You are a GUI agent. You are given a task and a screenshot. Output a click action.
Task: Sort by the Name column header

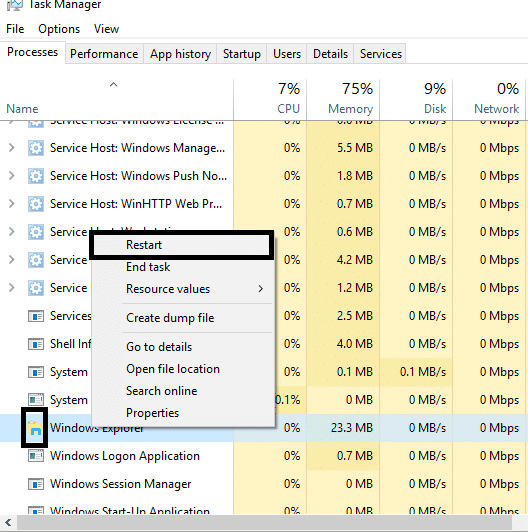pos(117,100)
